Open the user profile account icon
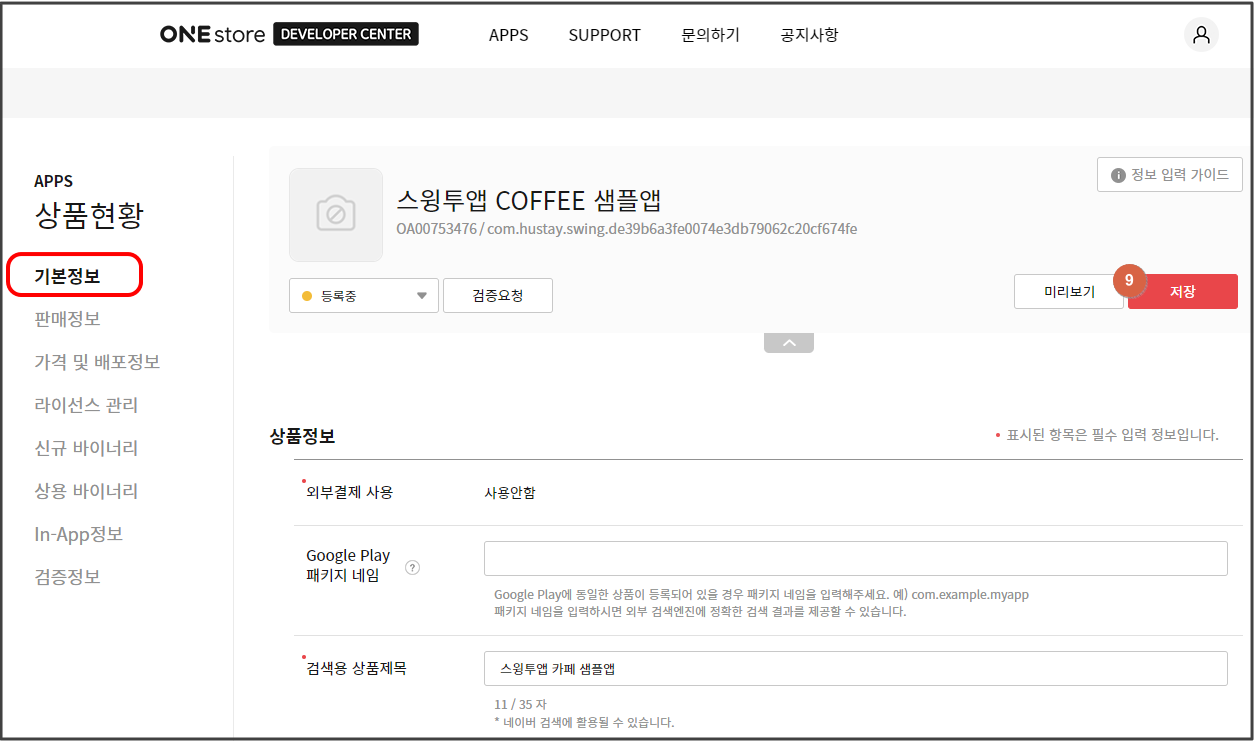This screenshot has width=1254, height=741. pos(1201,35)
